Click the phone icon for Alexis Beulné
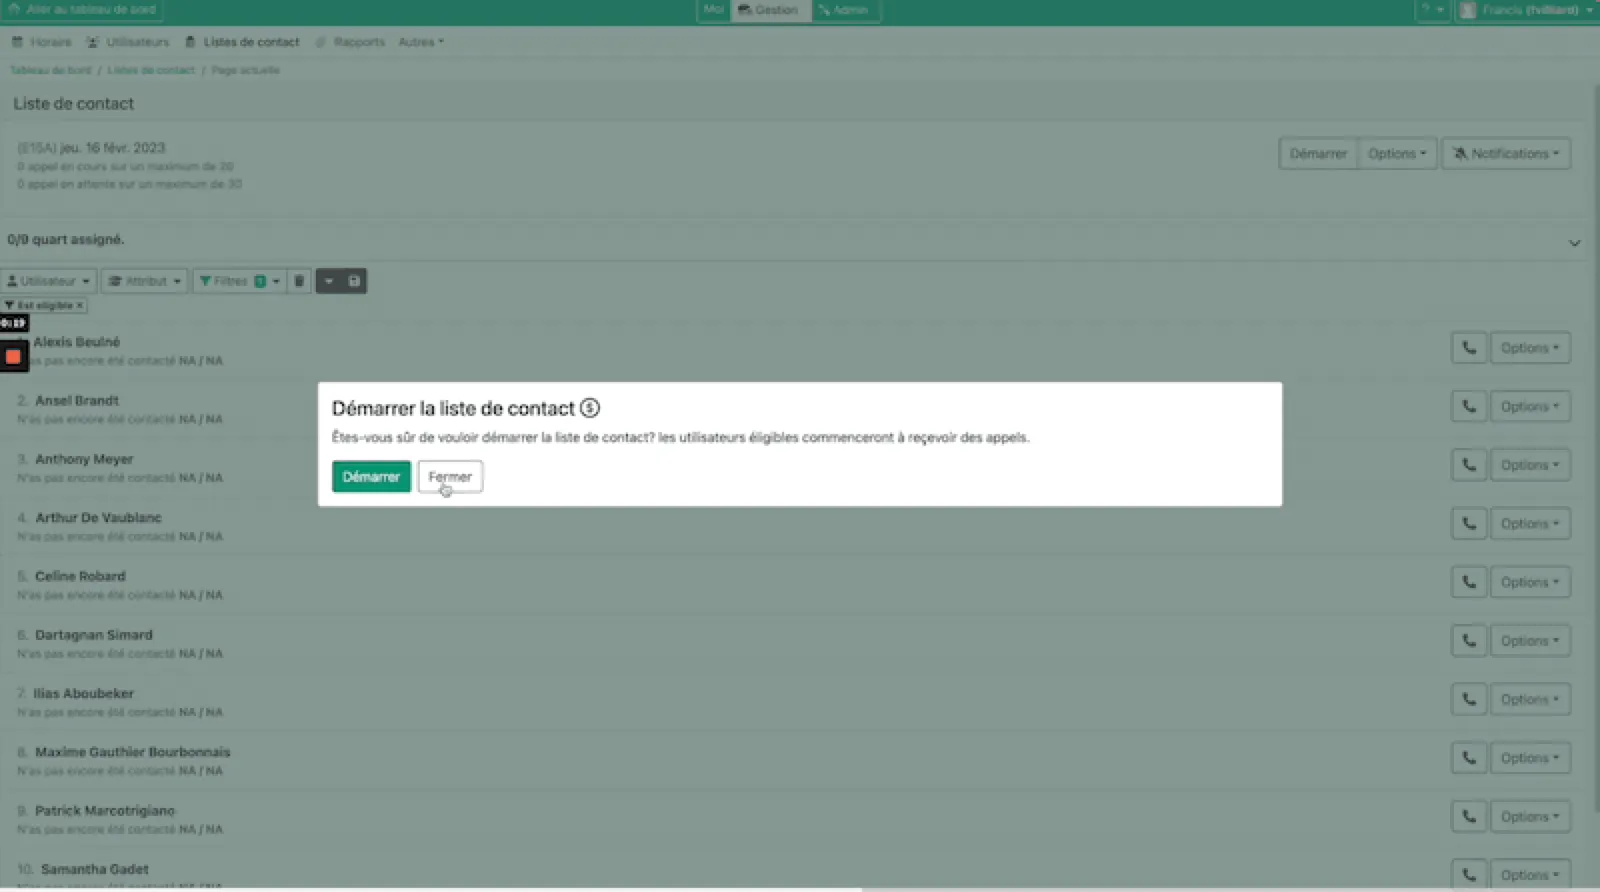Screen dimensions: 1600x892 [x=1469, y=348]
